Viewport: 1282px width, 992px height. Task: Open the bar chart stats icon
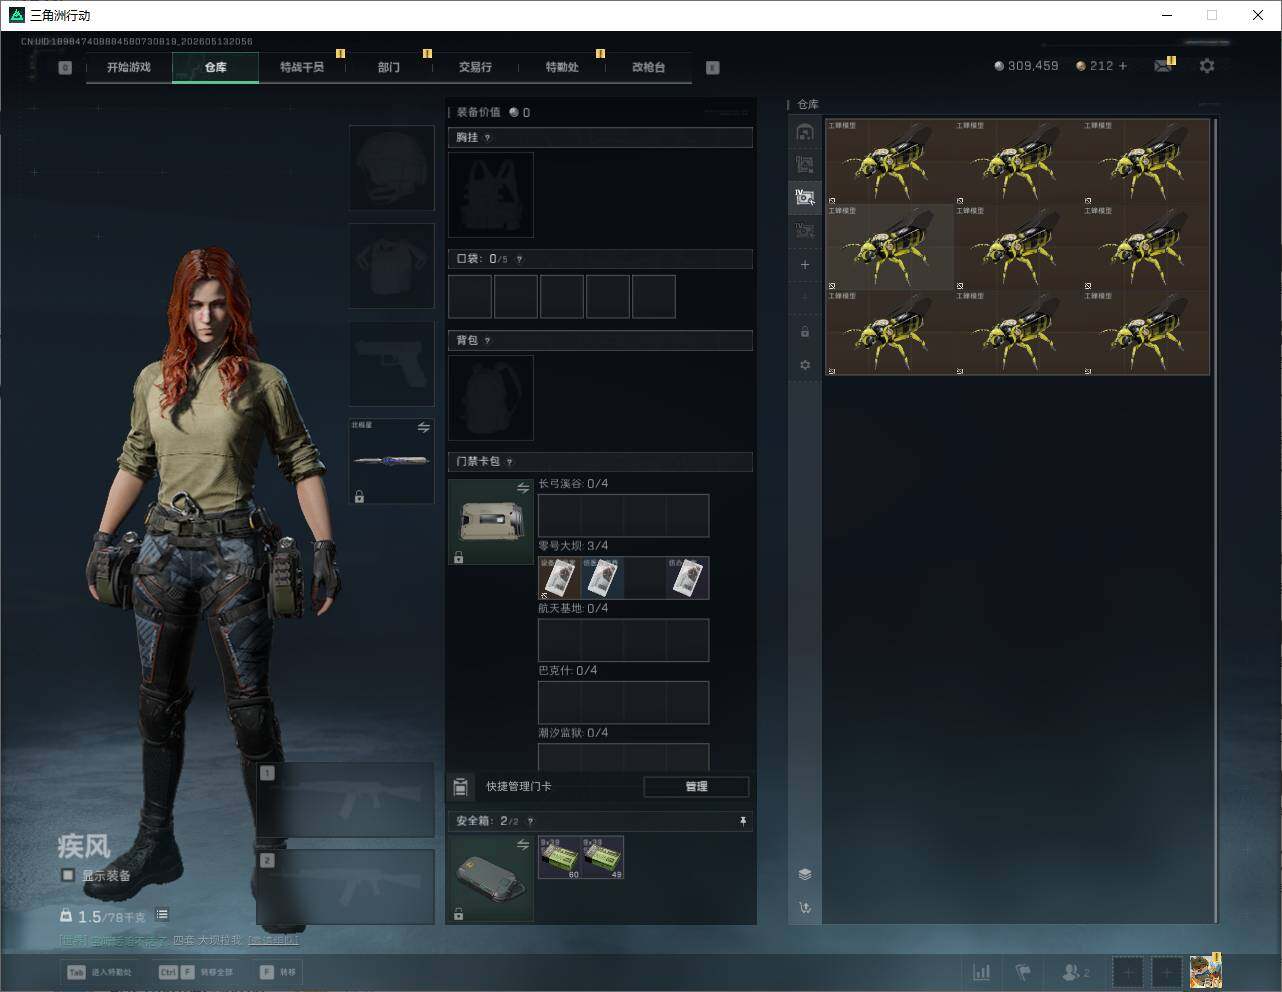click(x=982, y=972)
